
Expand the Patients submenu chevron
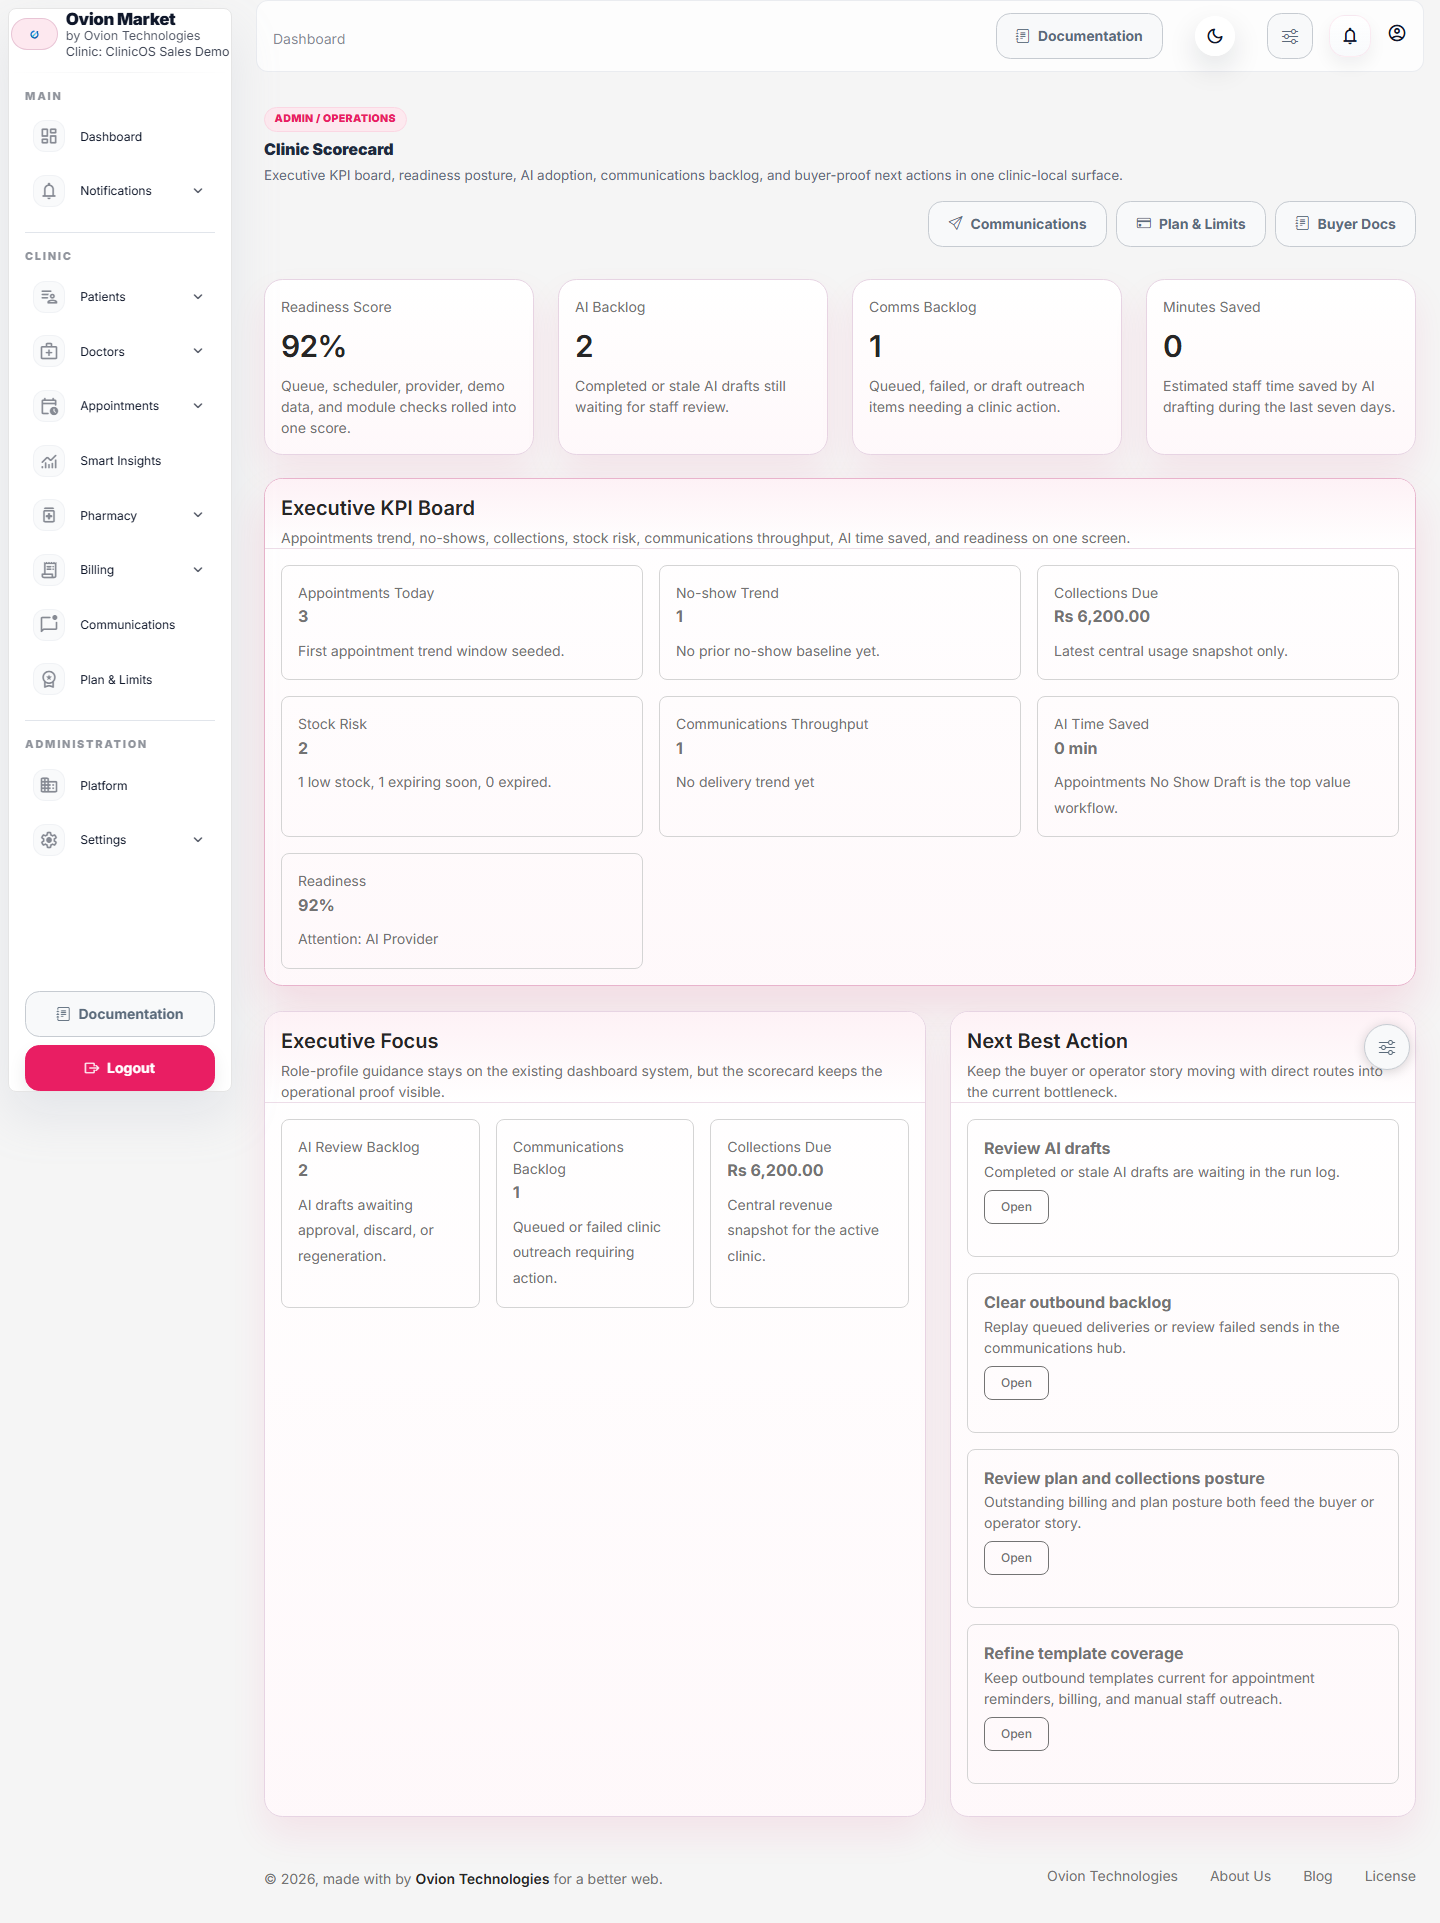pyautogui.click(x=198, y=297)
